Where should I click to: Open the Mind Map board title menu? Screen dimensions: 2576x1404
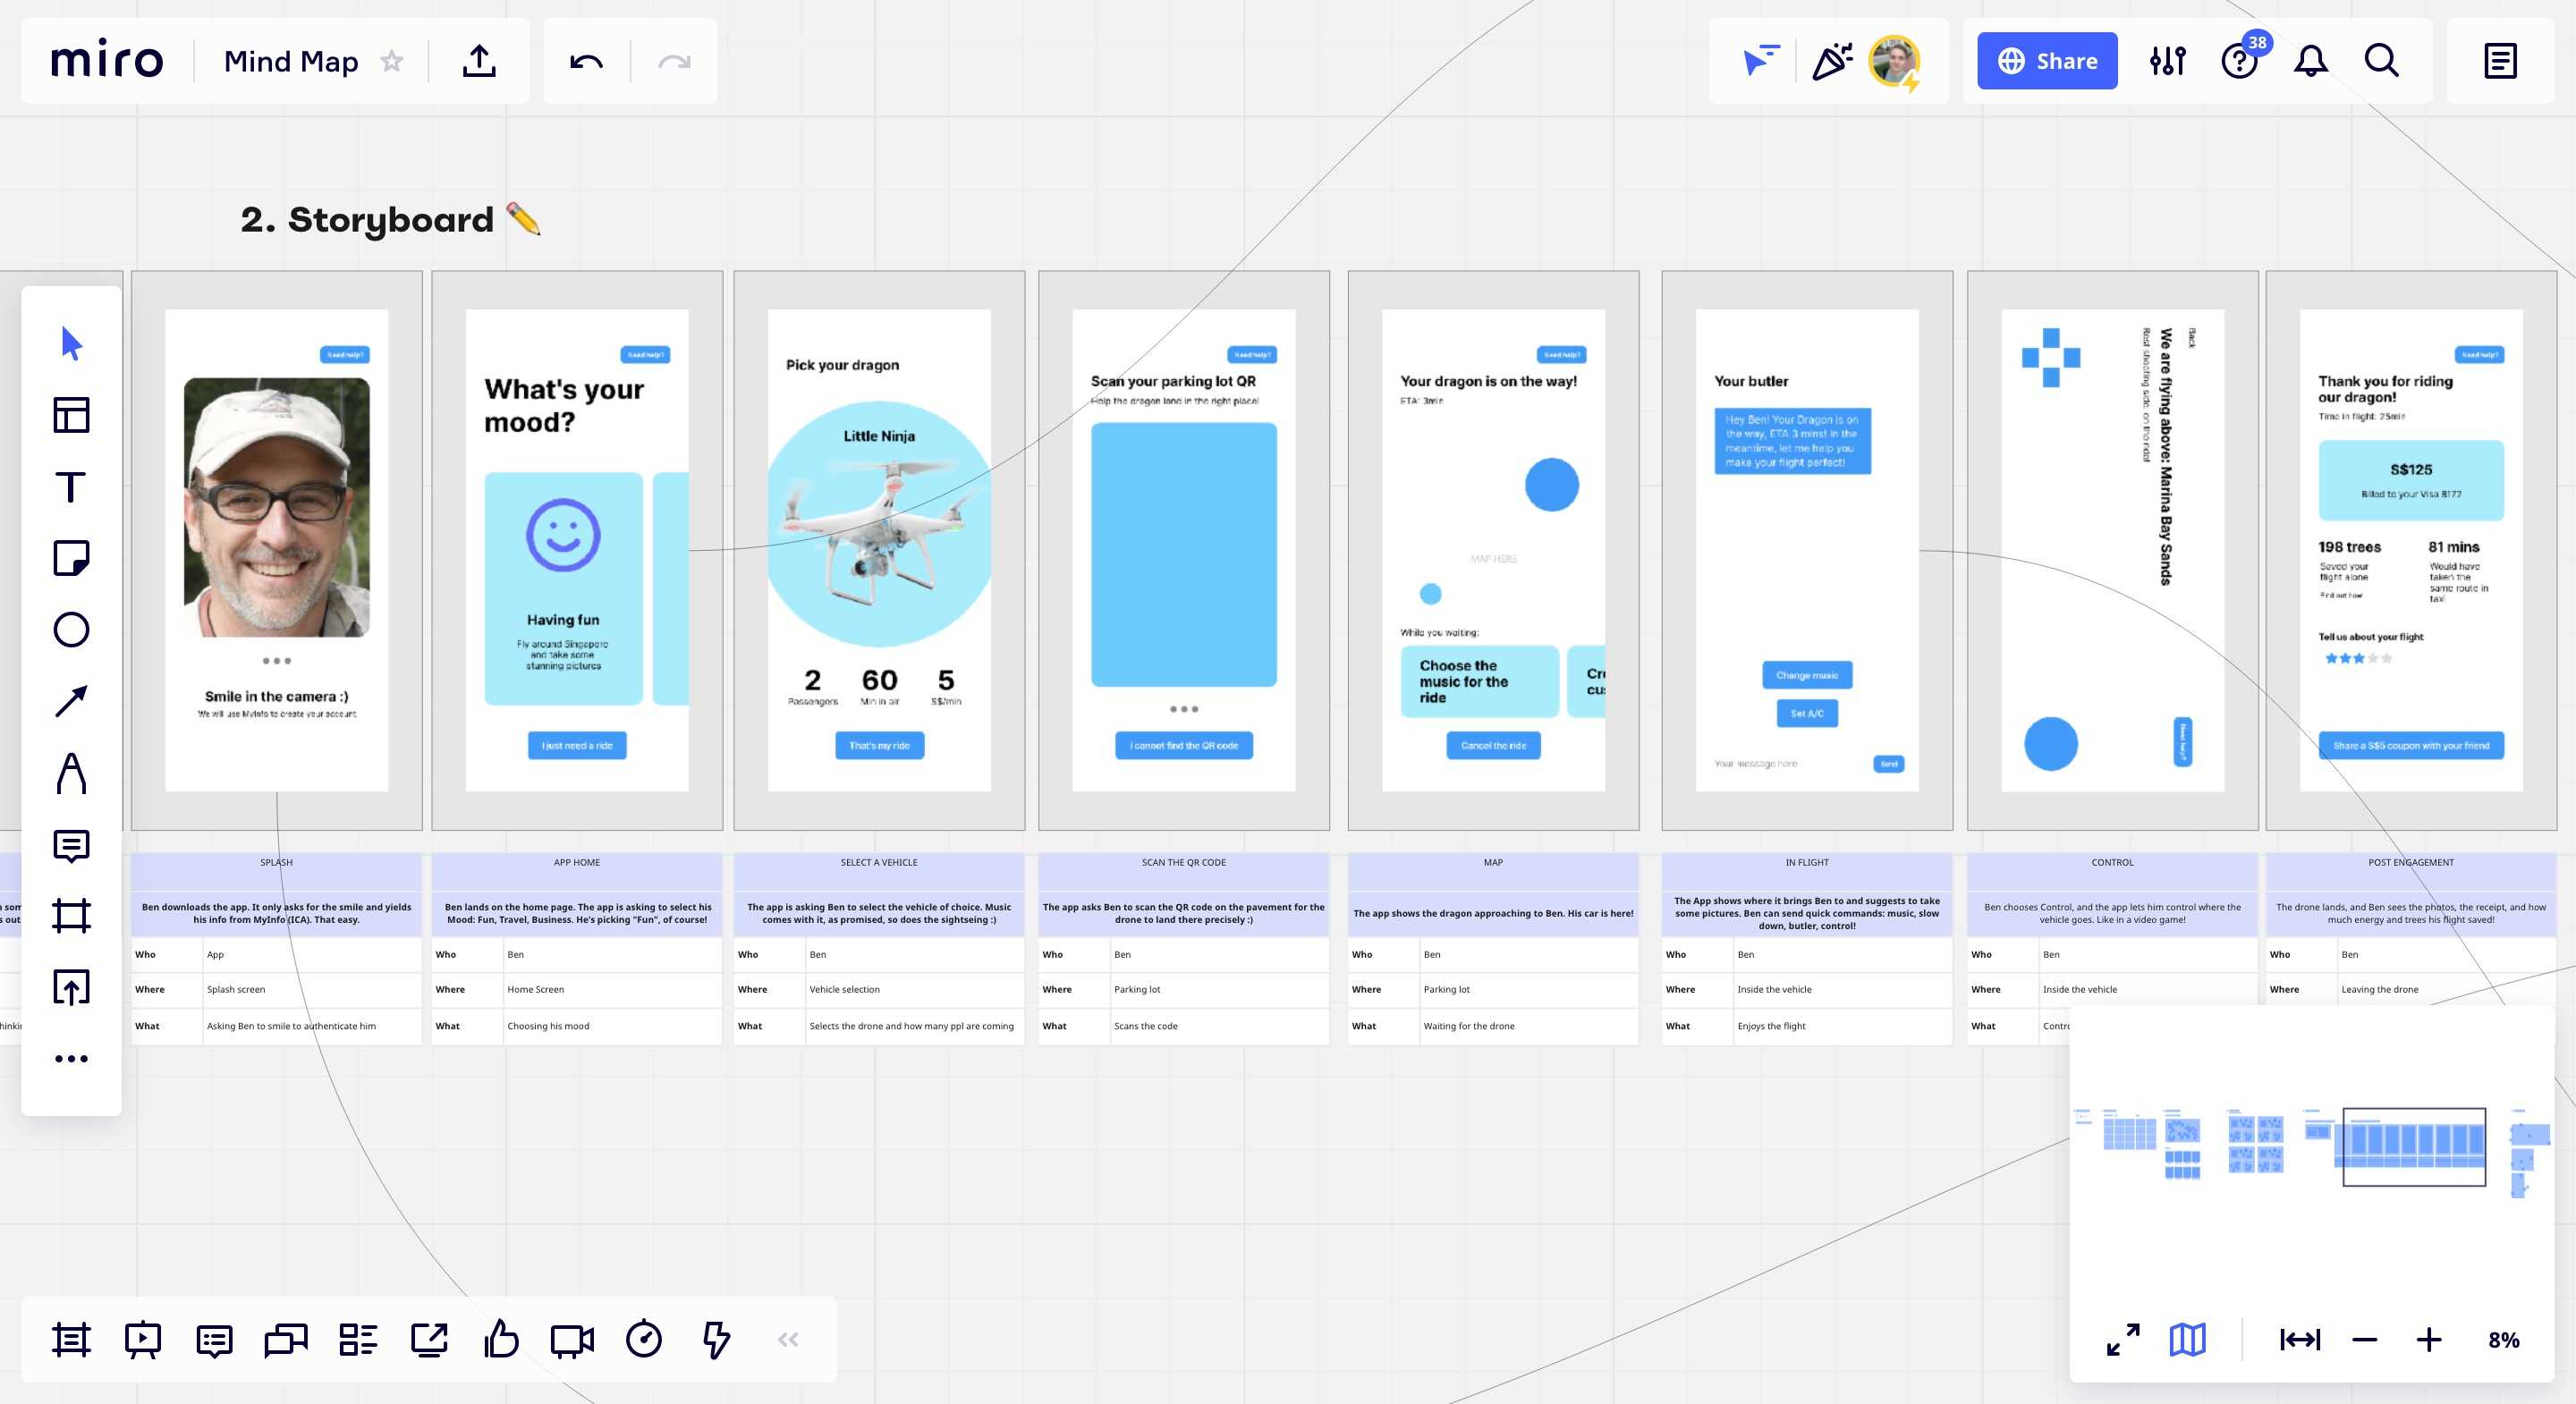pos(290,61)
